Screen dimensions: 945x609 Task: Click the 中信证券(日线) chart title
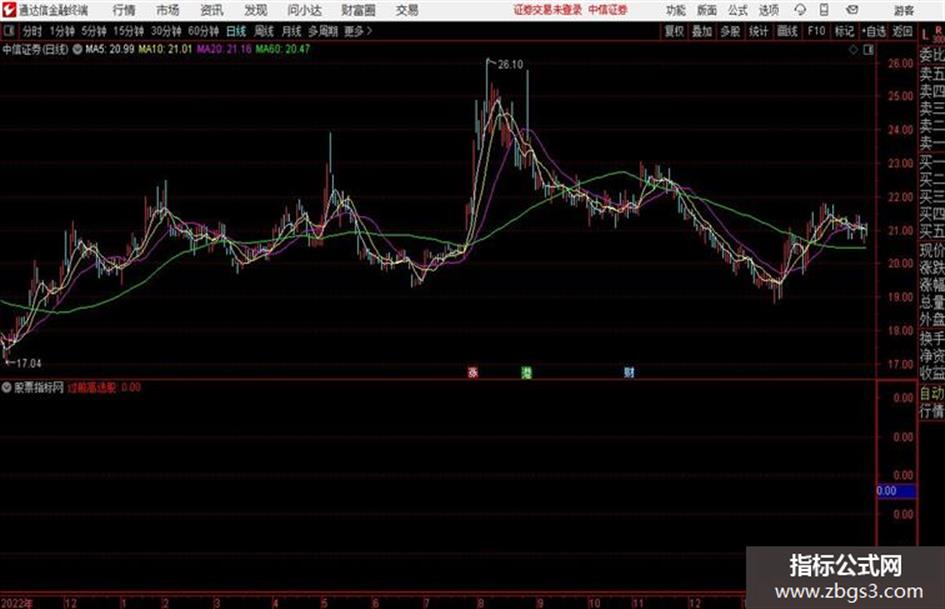(x=36, y=49)
